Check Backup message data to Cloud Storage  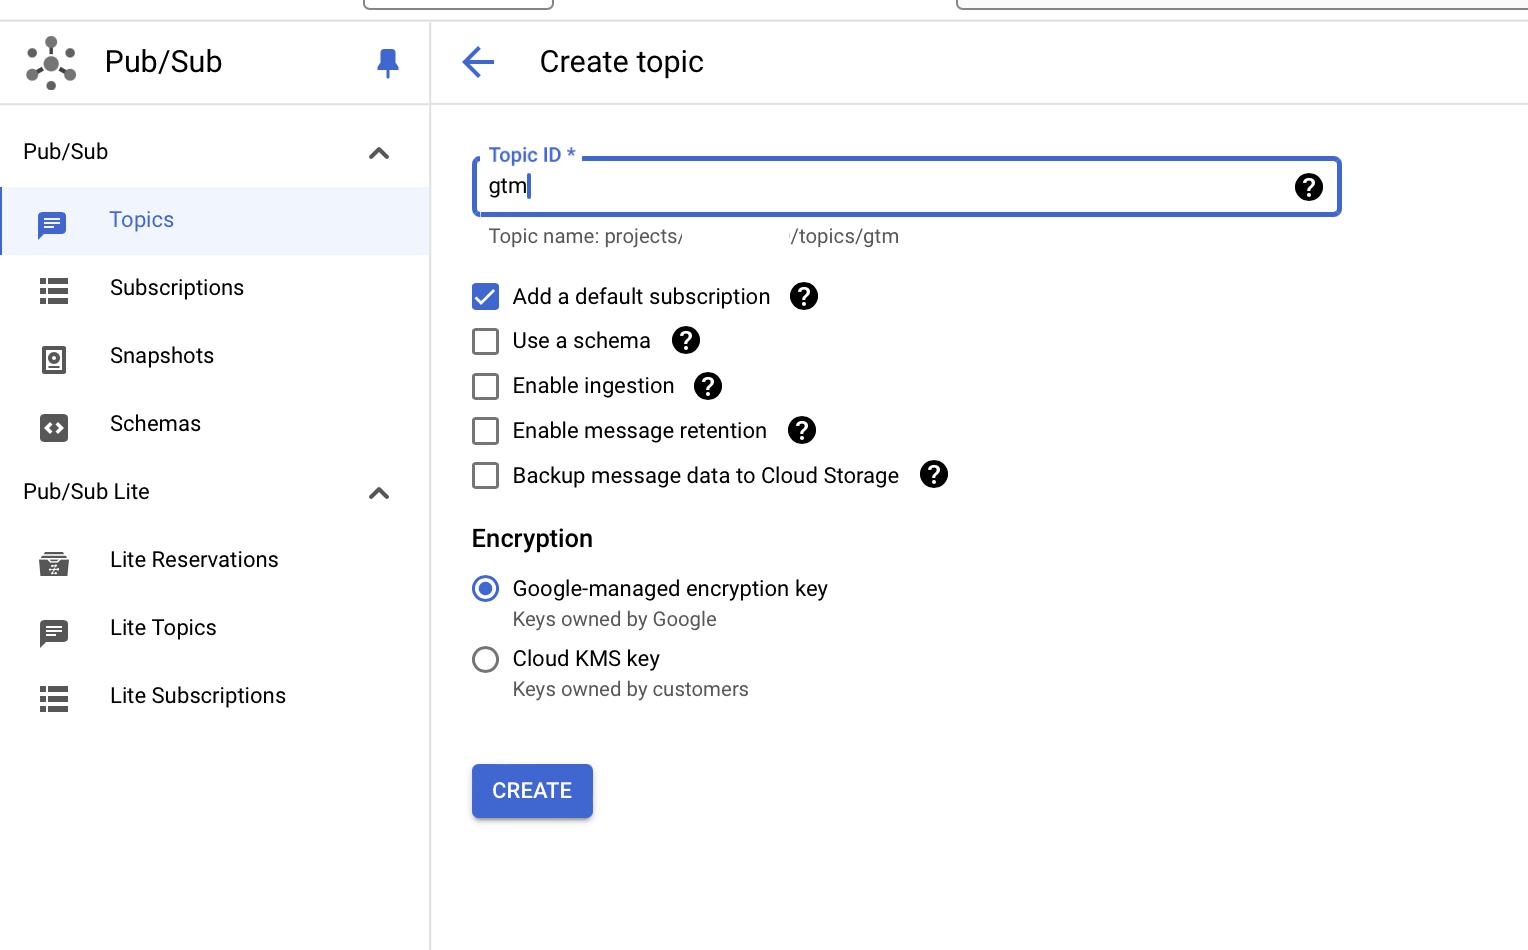click(486, 475)
